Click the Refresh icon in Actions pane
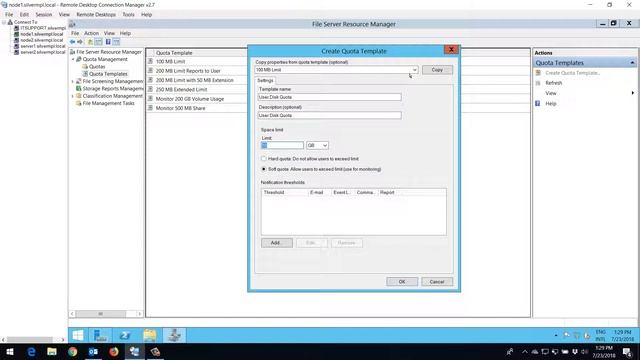This screenshot has height=360, width=640. point(538,83)
